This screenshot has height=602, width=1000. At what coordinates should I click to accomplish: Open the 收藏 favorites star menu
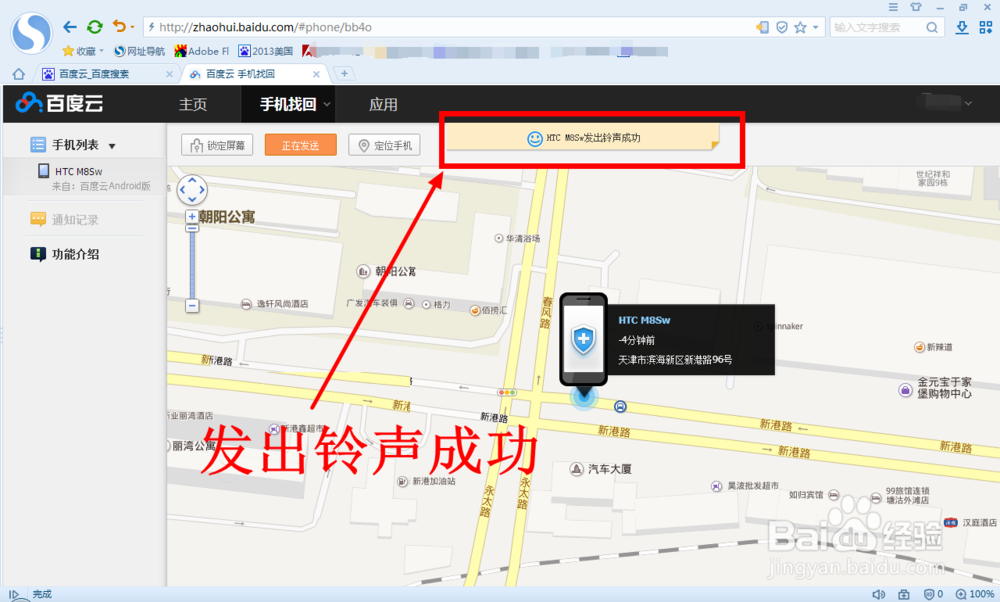click(83, 51)
